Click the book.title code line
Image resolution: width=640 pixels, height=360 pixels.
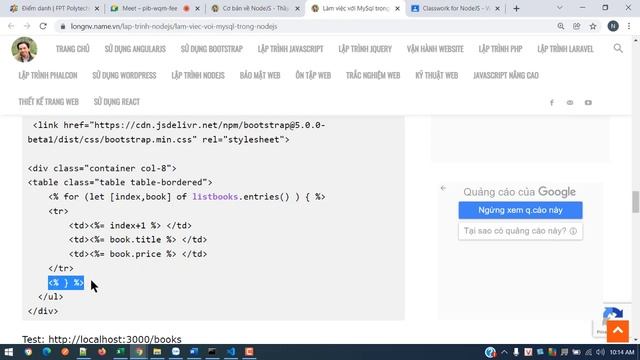(138, 240)
